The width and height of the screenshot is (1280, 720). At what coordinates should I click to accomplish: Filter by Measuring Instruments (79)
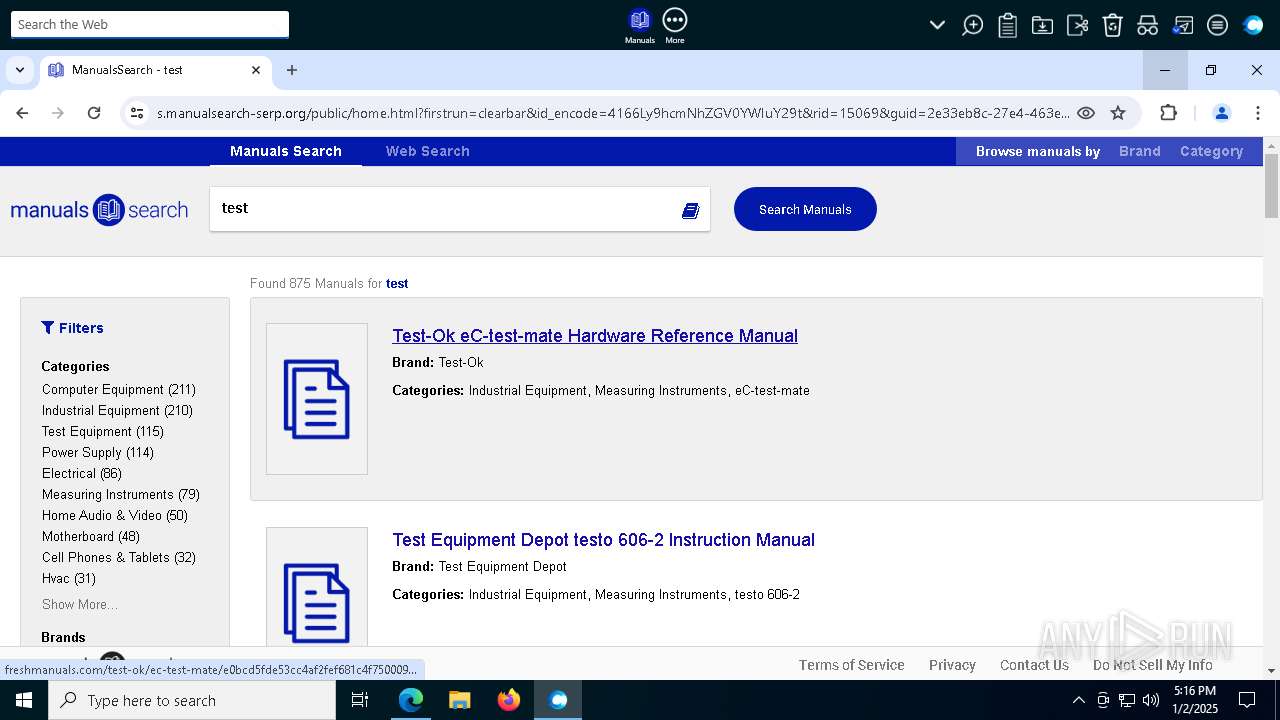click(x=121, y=494)
